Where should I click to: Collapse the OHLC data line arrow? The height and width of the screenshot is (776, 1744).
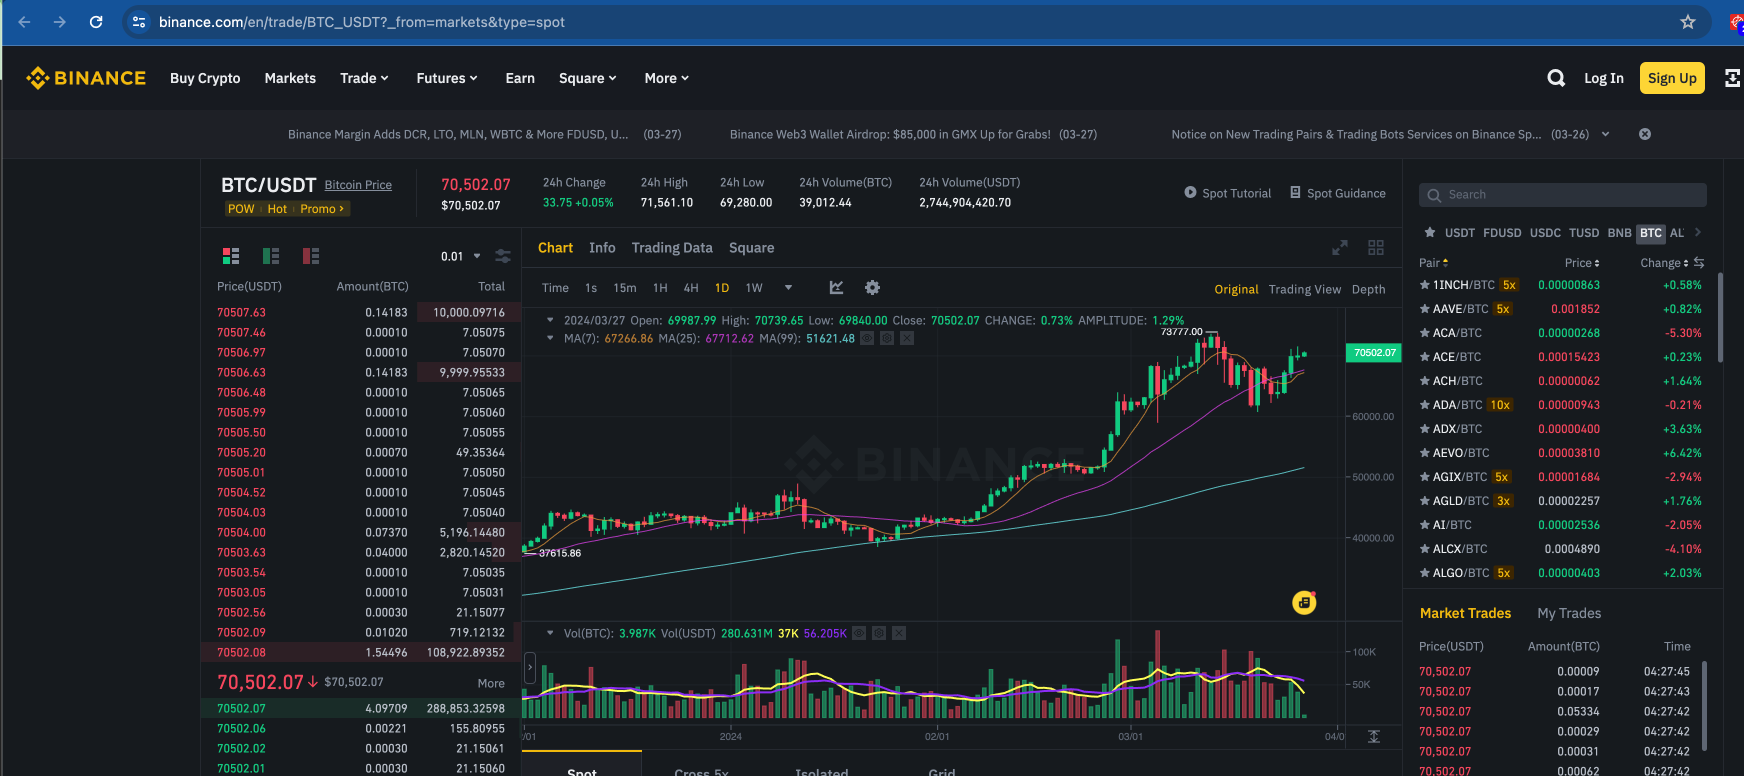coord(550,320)
